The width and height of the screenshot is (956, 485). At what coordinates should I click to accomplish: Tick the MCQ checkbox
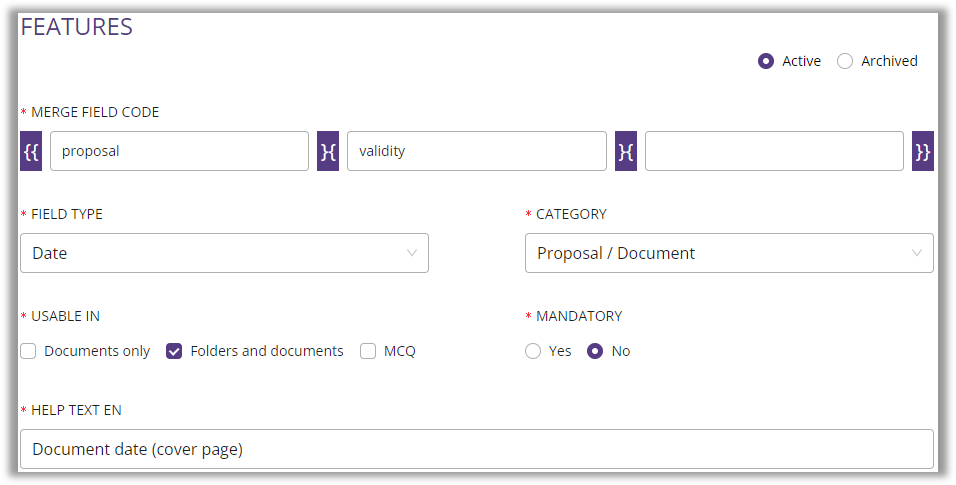[x=368, y=351]
